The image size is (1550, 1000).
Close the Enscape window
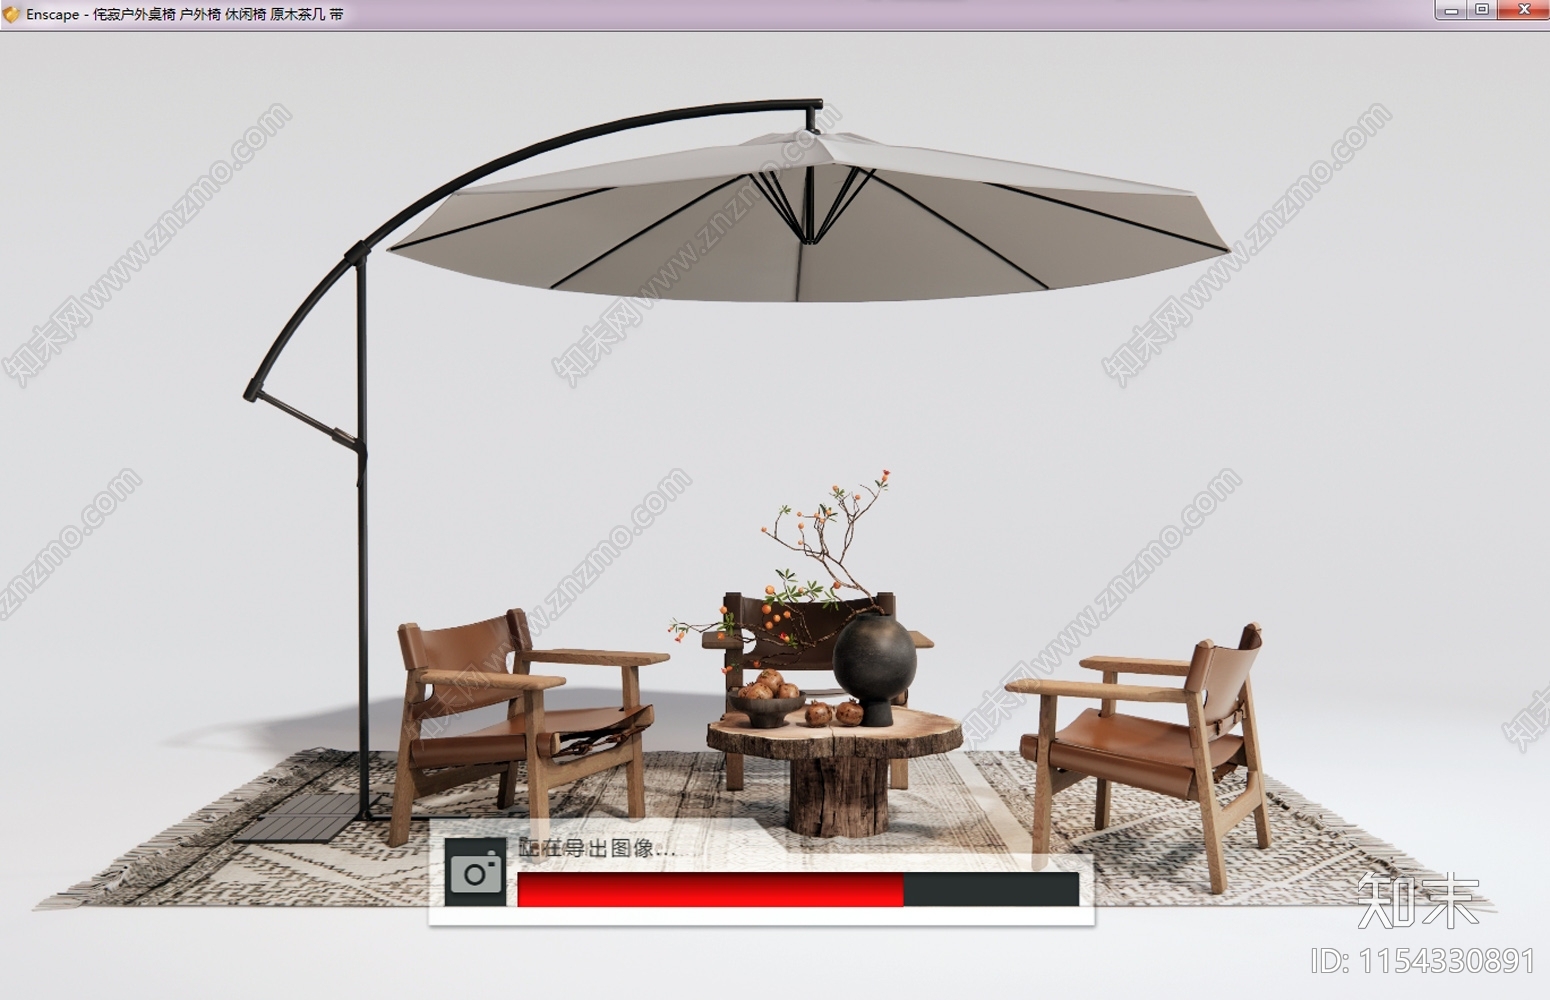tap(1525, 11)
